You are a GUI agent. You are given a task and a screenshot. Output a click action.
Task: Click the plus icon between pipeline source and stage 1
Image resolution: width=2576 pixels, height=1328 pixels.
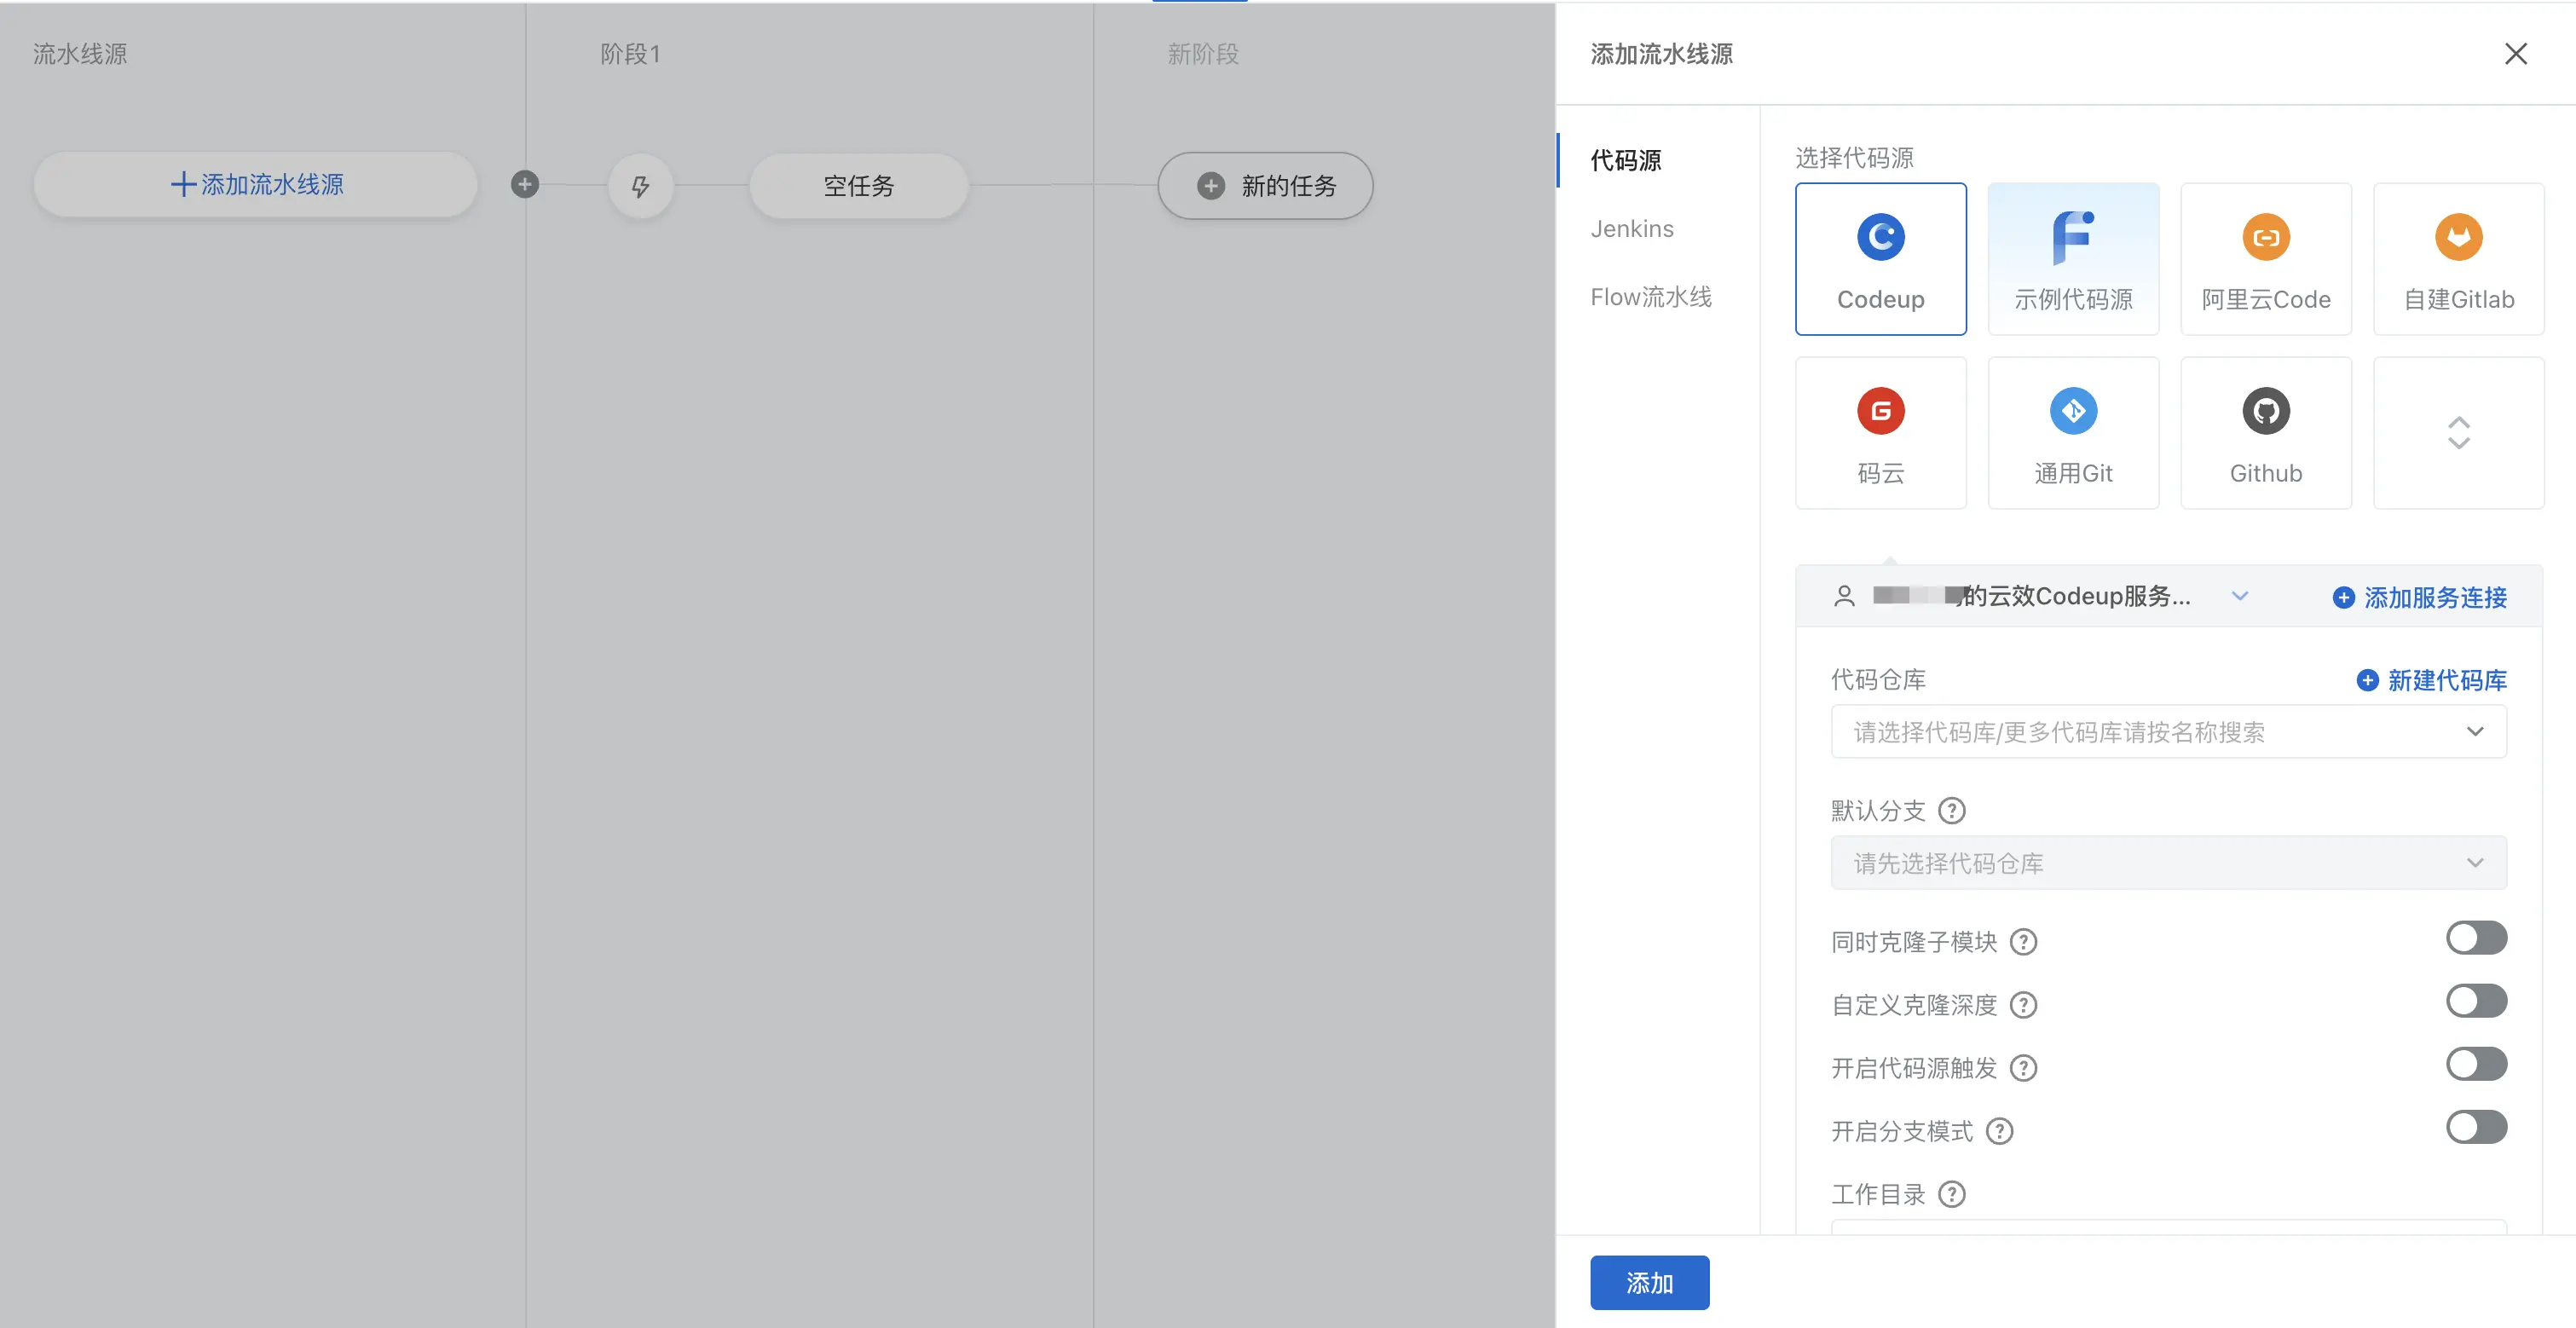coord(525,184)
